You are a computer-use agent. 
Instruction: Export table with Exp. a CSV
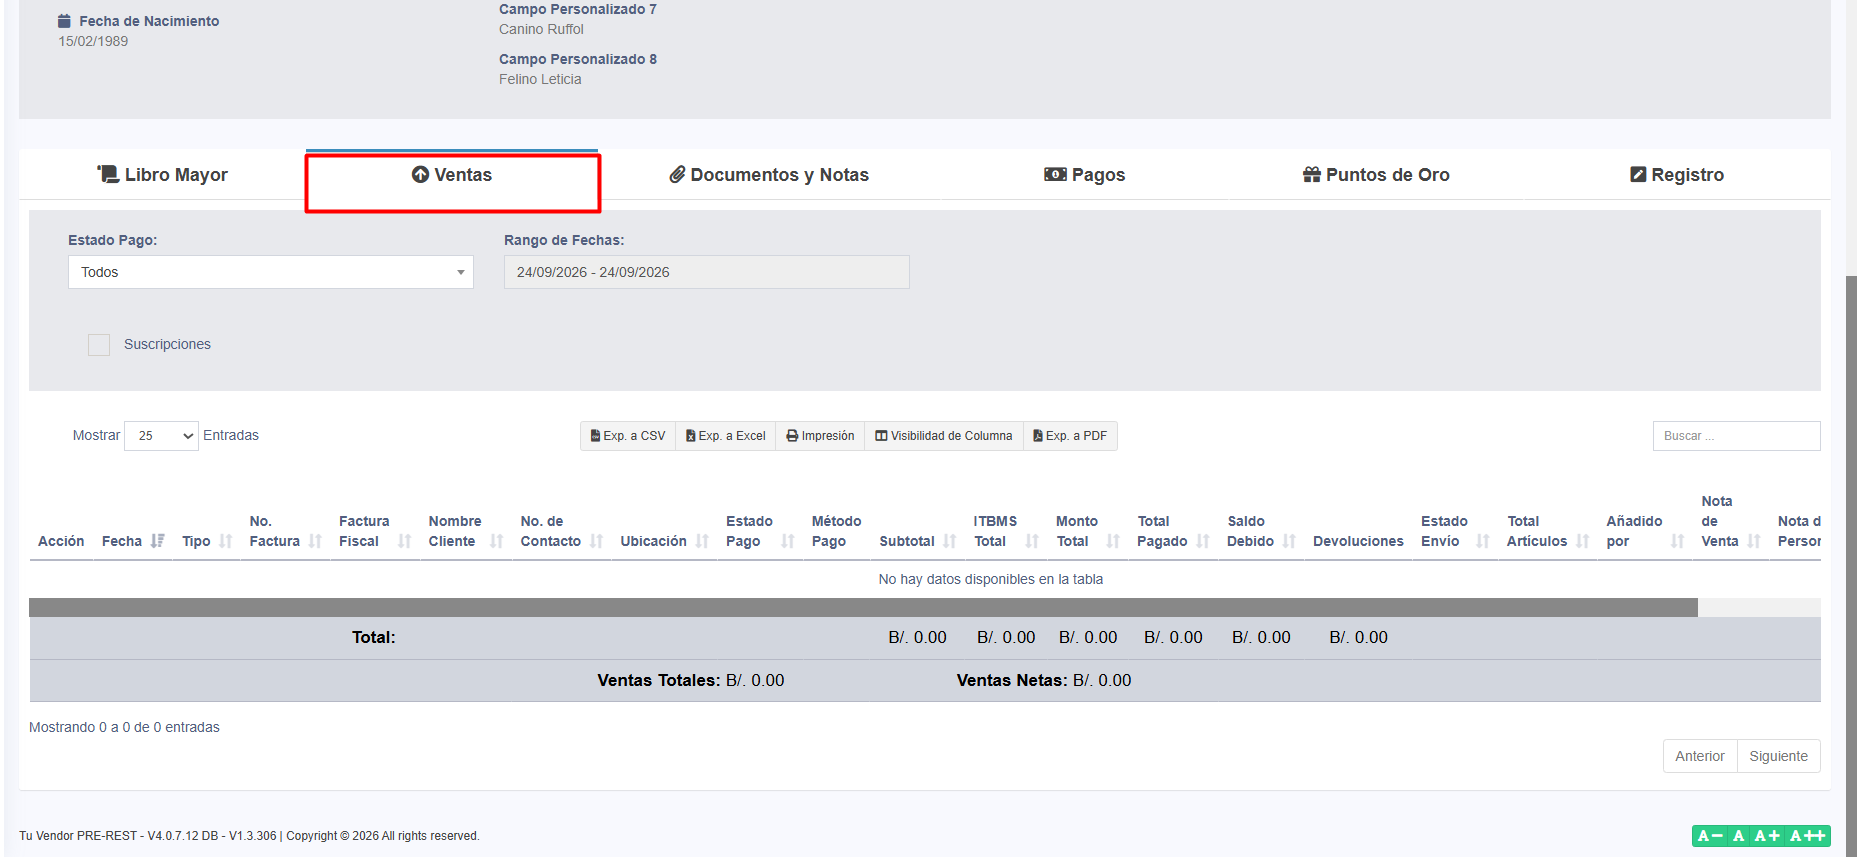pos(628,436)
